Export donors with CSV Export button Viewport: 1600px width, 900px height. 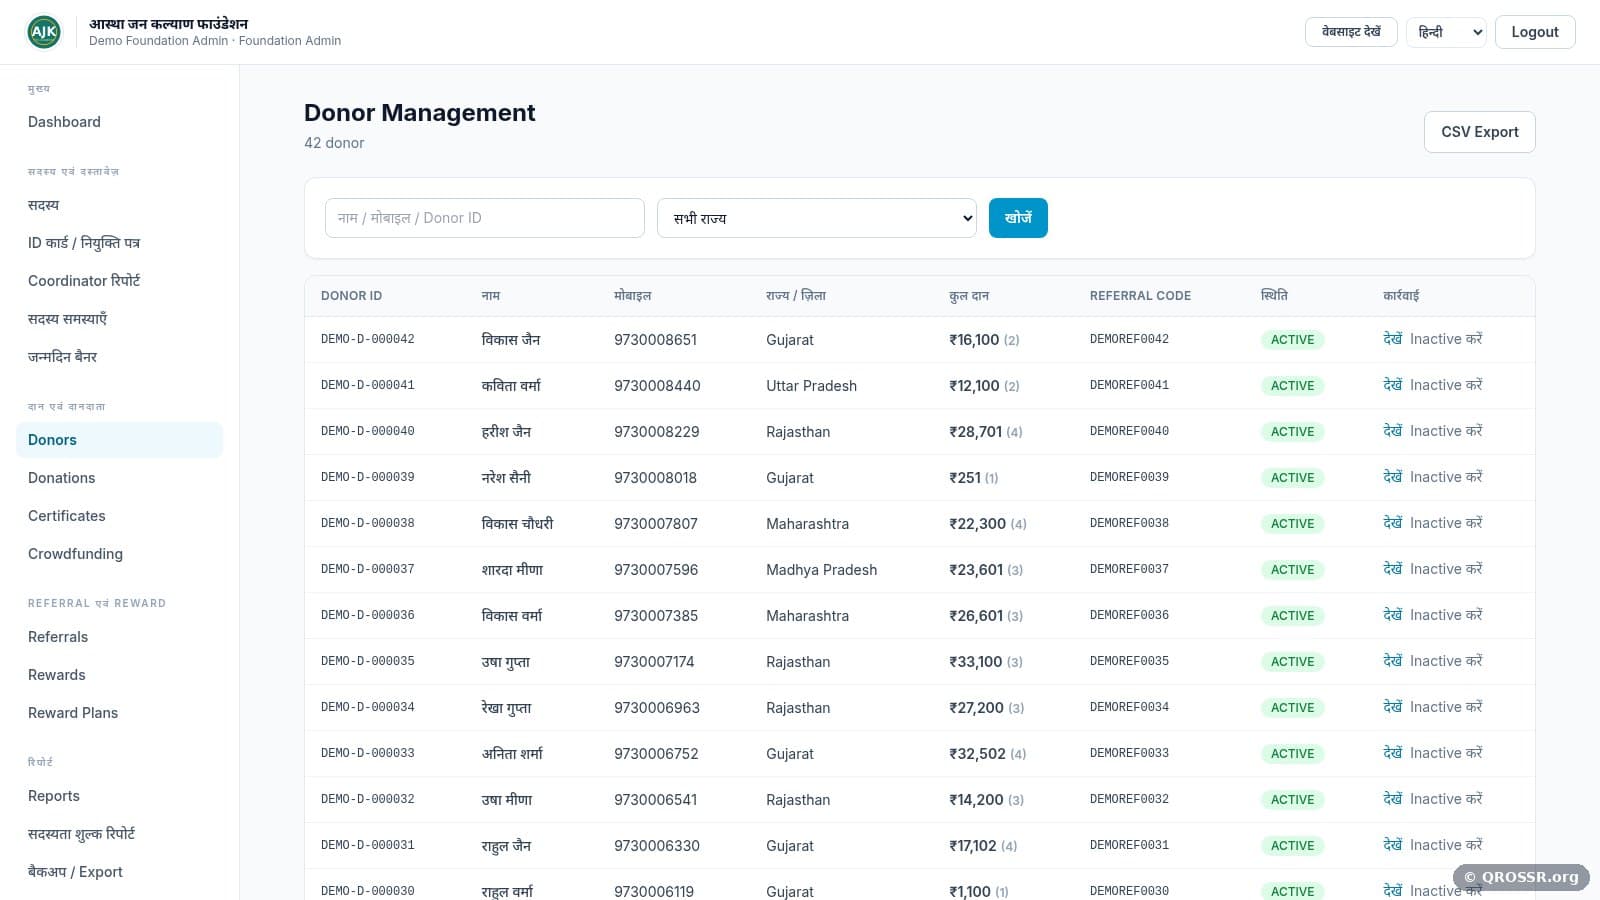pos(1479,132)
